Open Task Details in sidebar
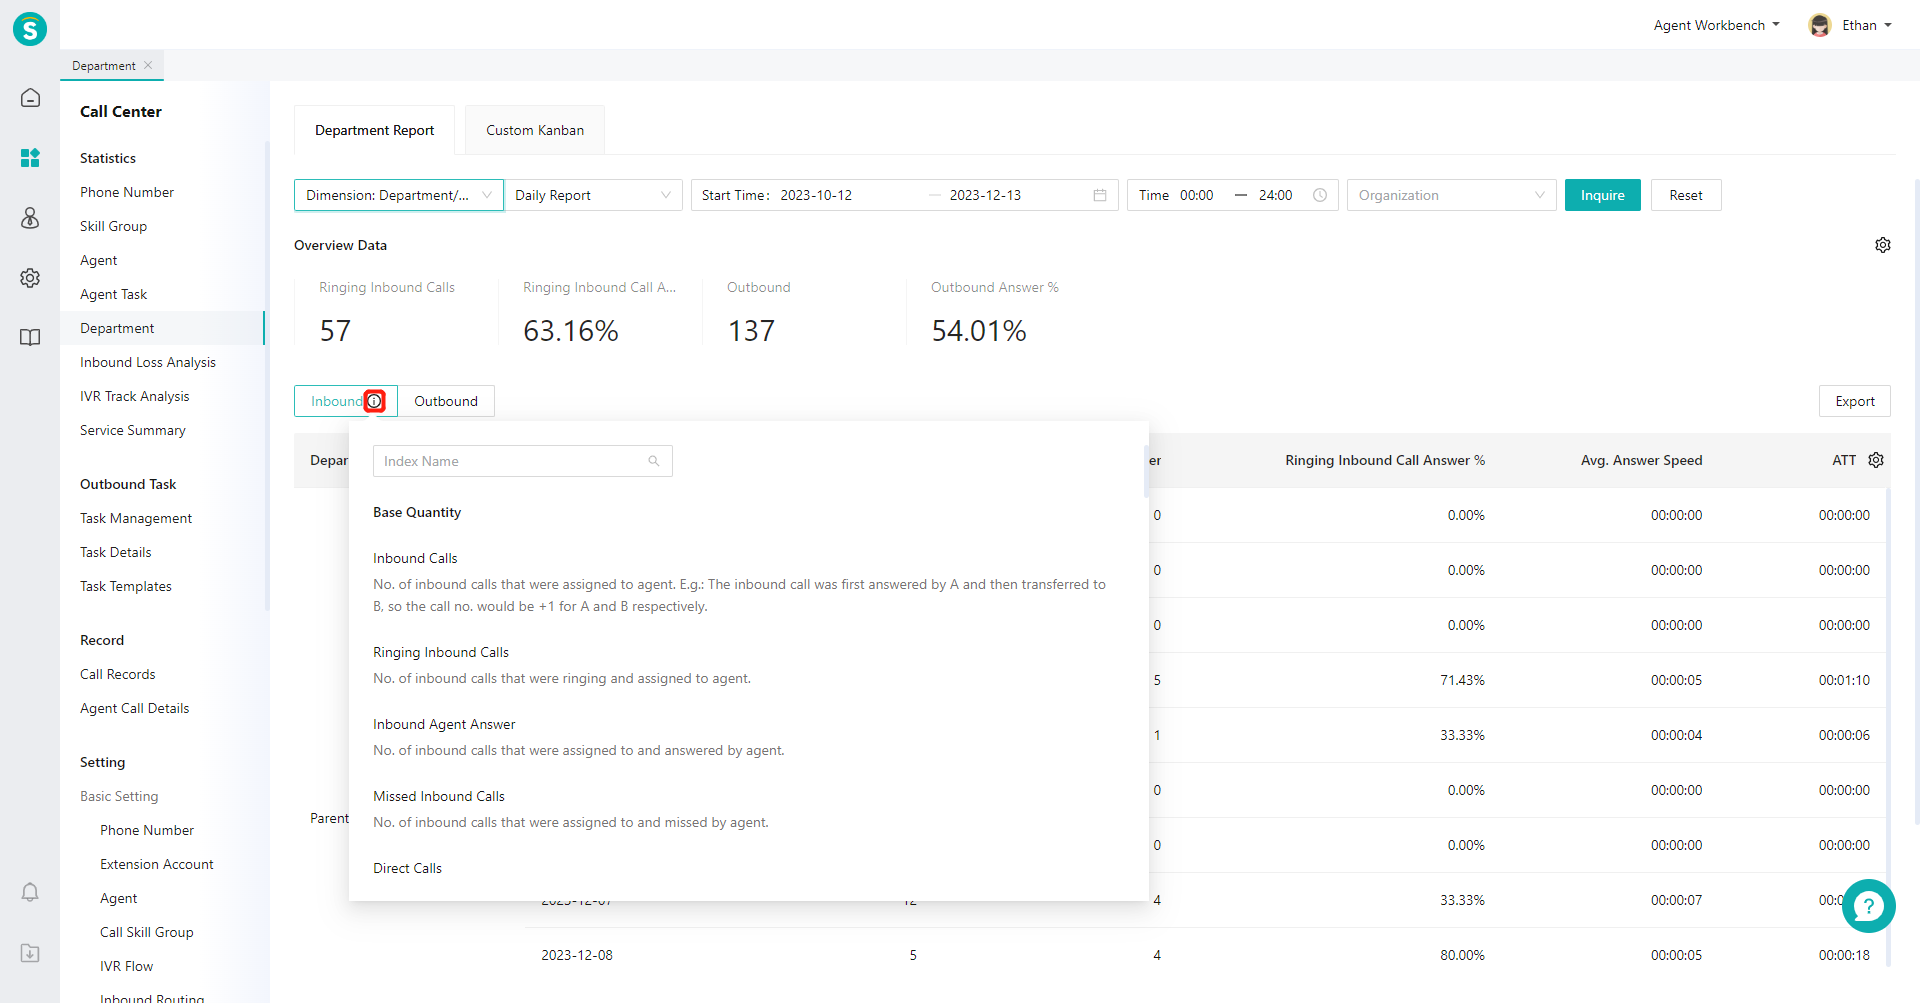This screenshot has width=1920, height=1003. (x=116, y=552)
